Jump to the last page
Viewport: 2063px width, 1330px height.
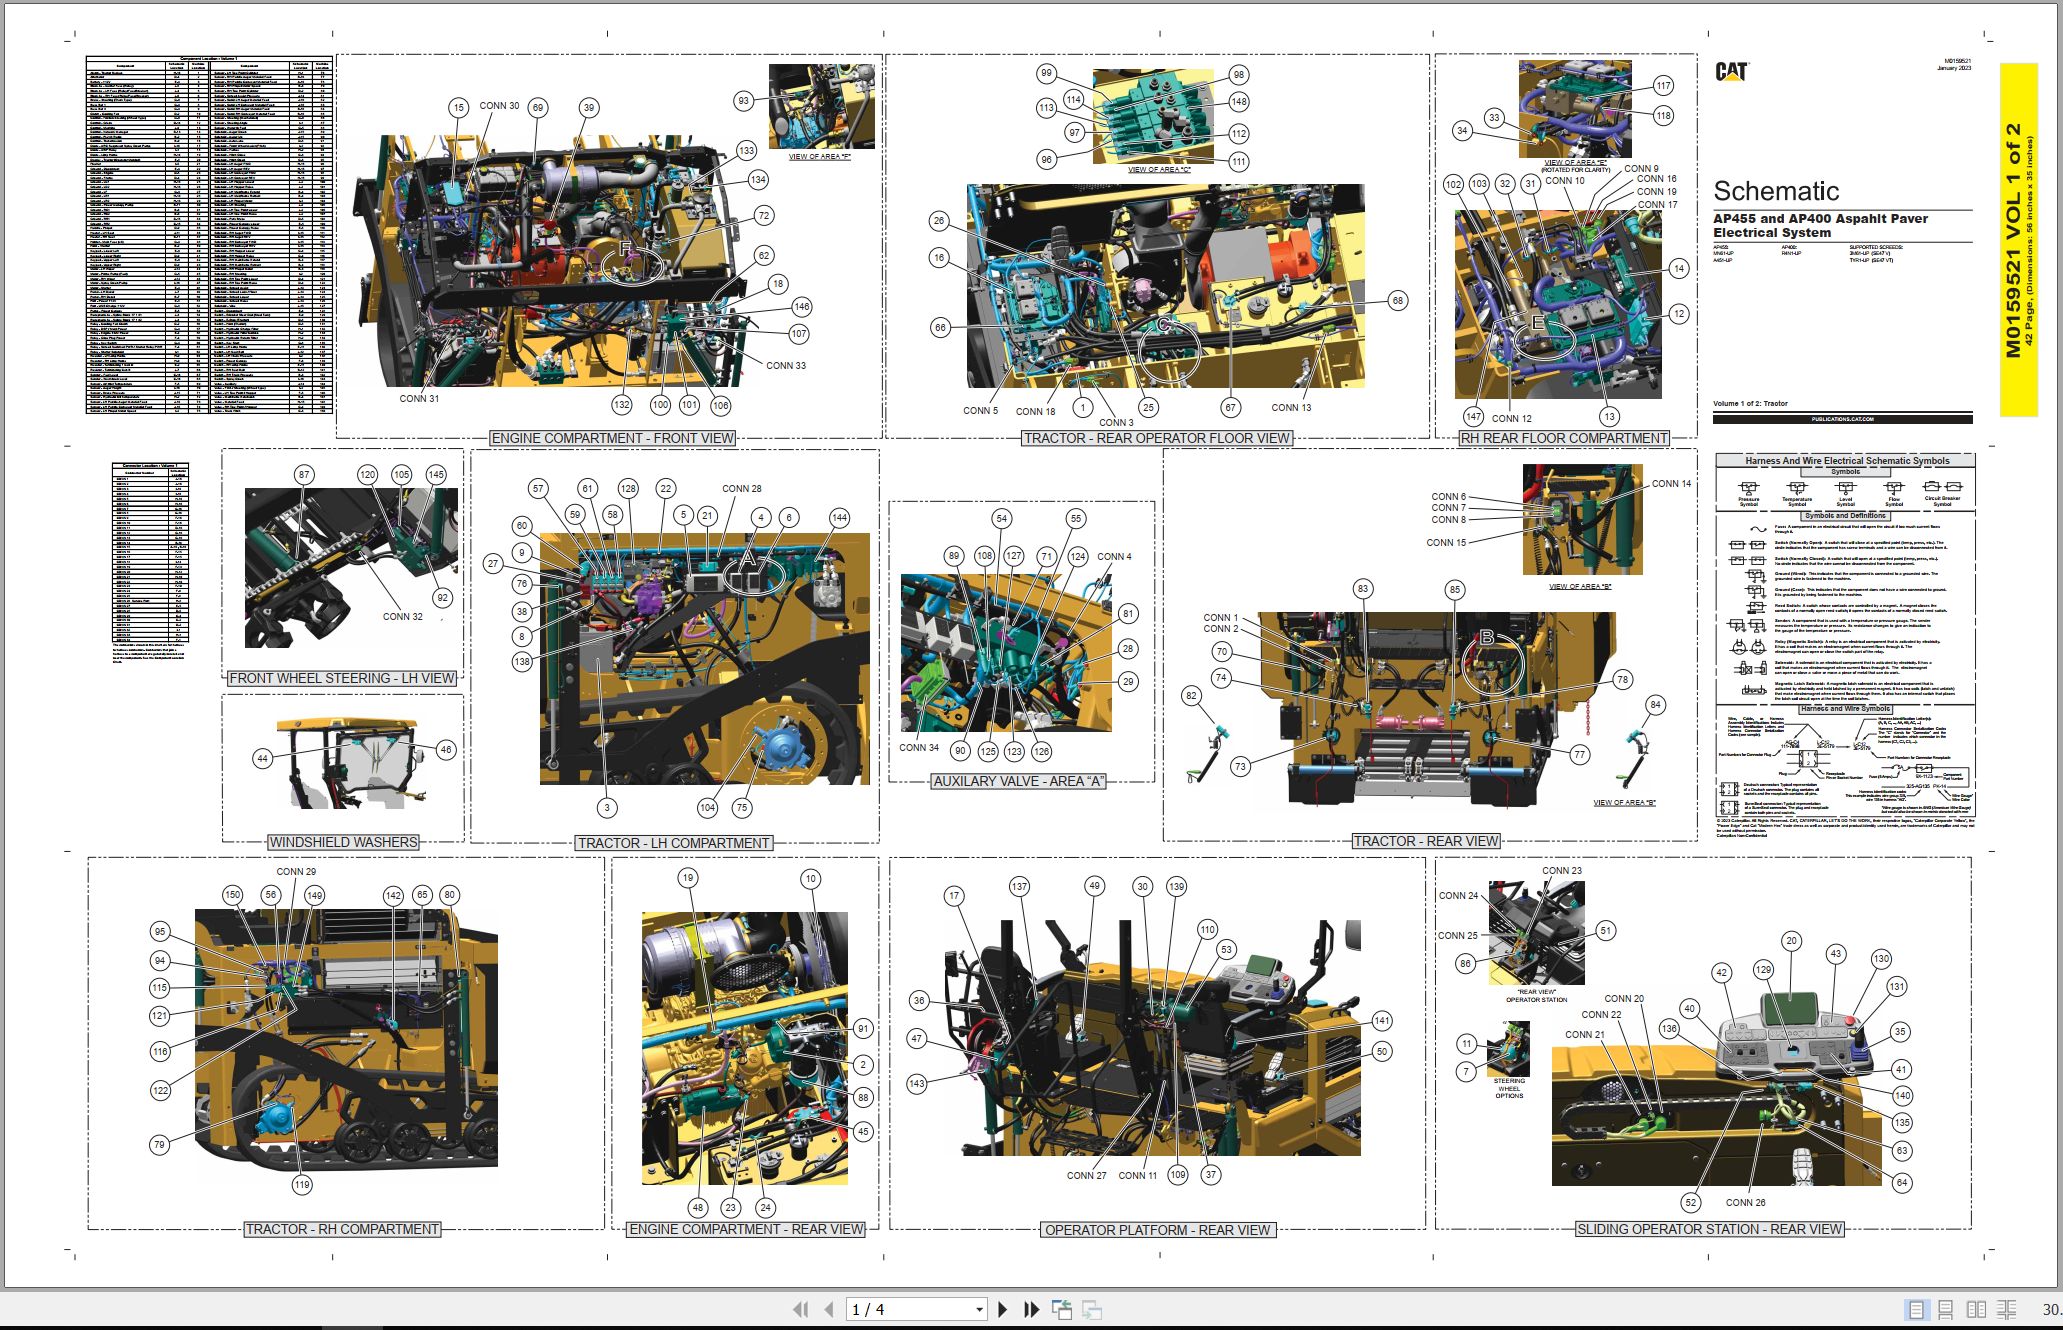click(x=1032, y=1309)
